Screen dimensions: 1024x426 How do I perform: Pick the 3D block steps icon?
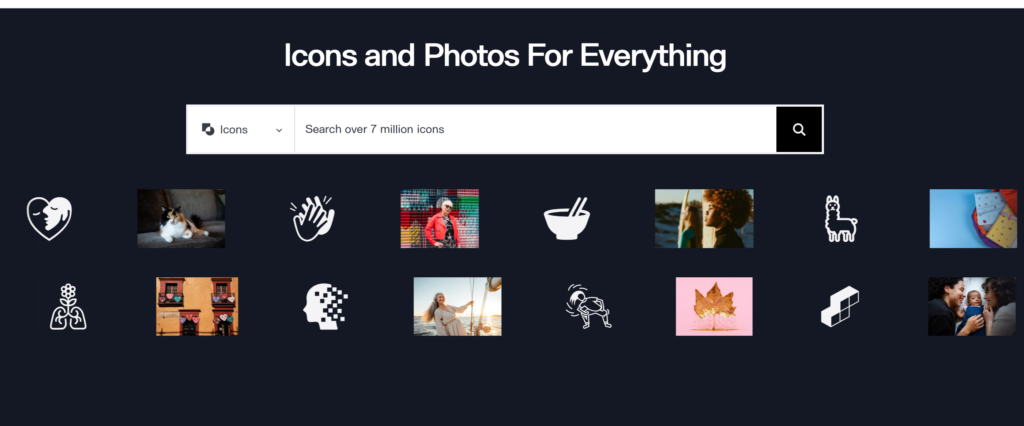[x=840, y=306]
